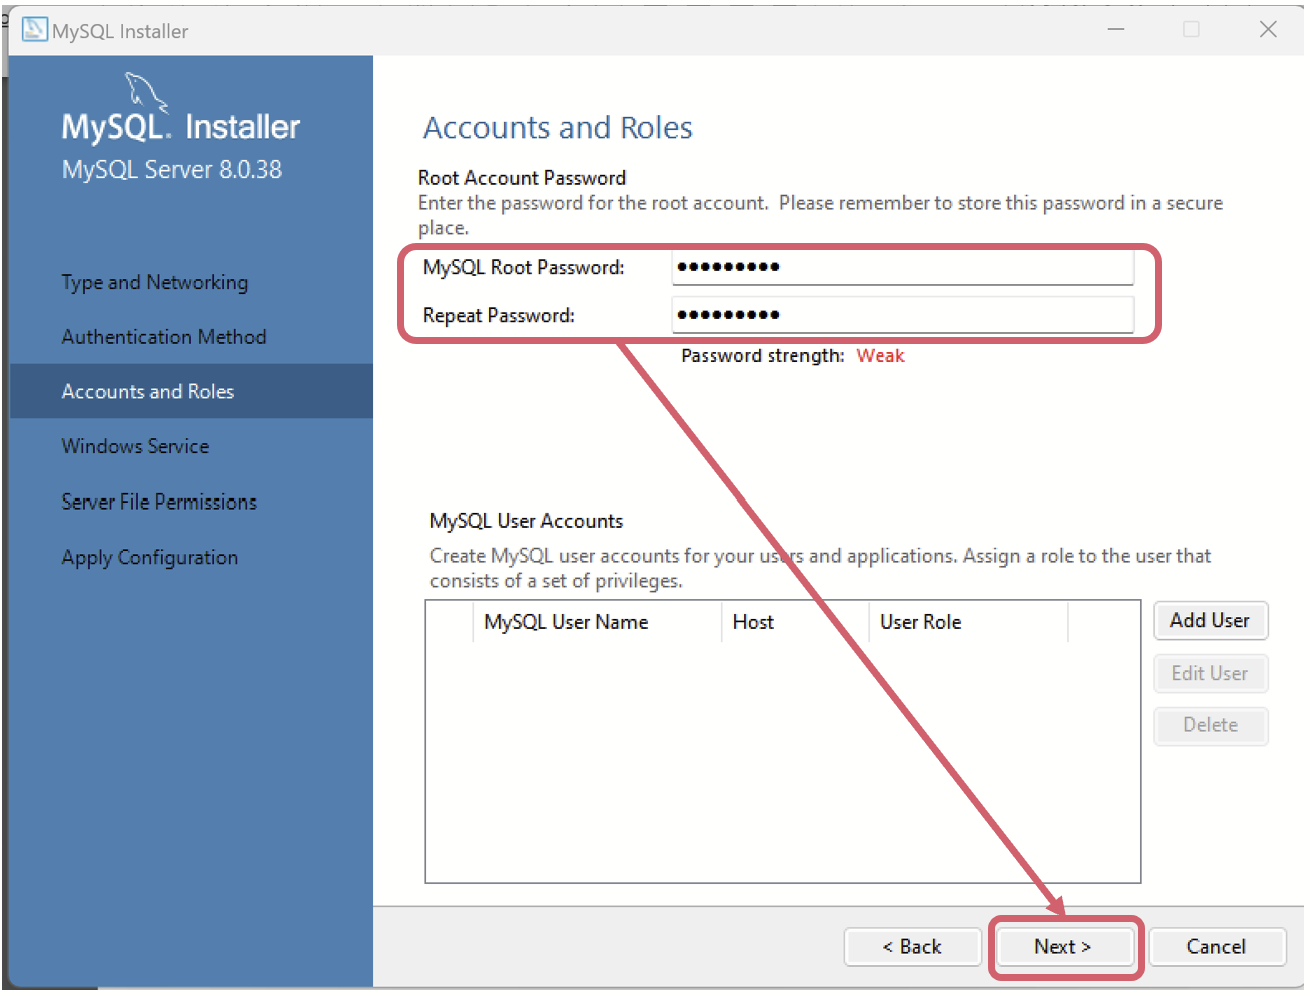Click the MySQL User Accounts label

[x=526, y=521]
